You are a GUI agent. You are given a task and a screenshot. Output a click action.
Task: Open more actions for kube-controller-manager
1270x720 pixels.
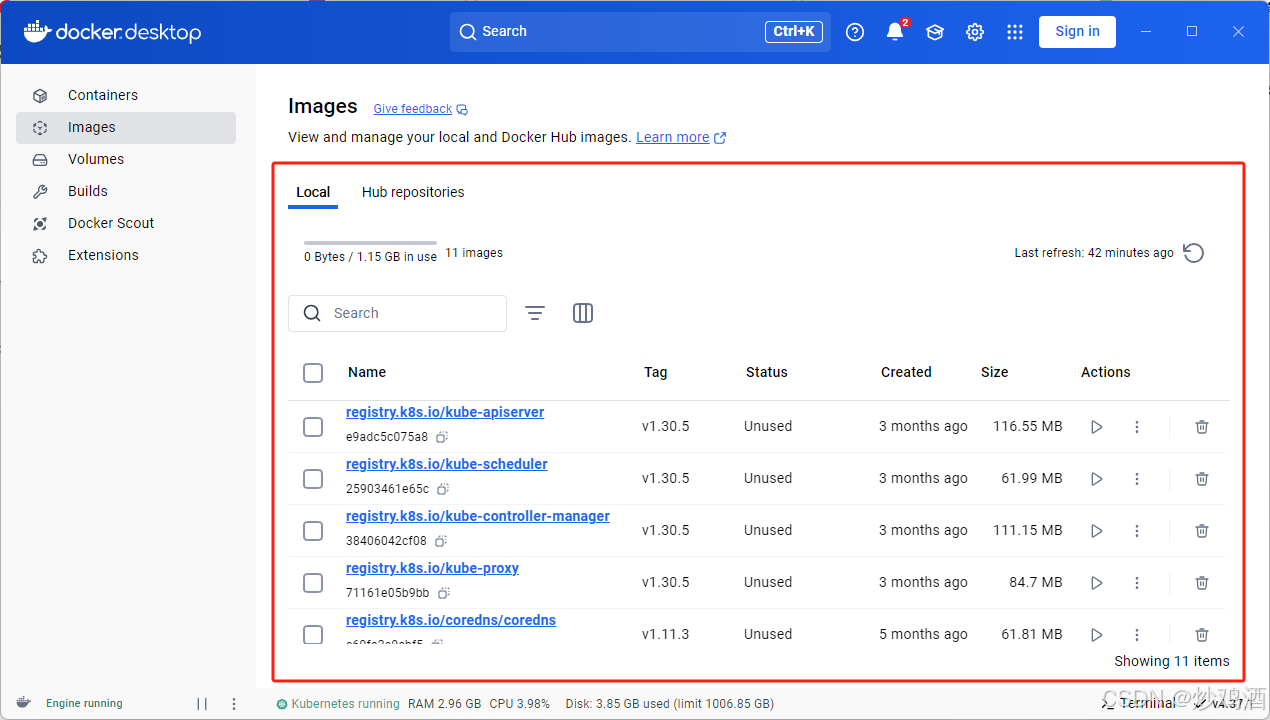[x=1137, y=531]
